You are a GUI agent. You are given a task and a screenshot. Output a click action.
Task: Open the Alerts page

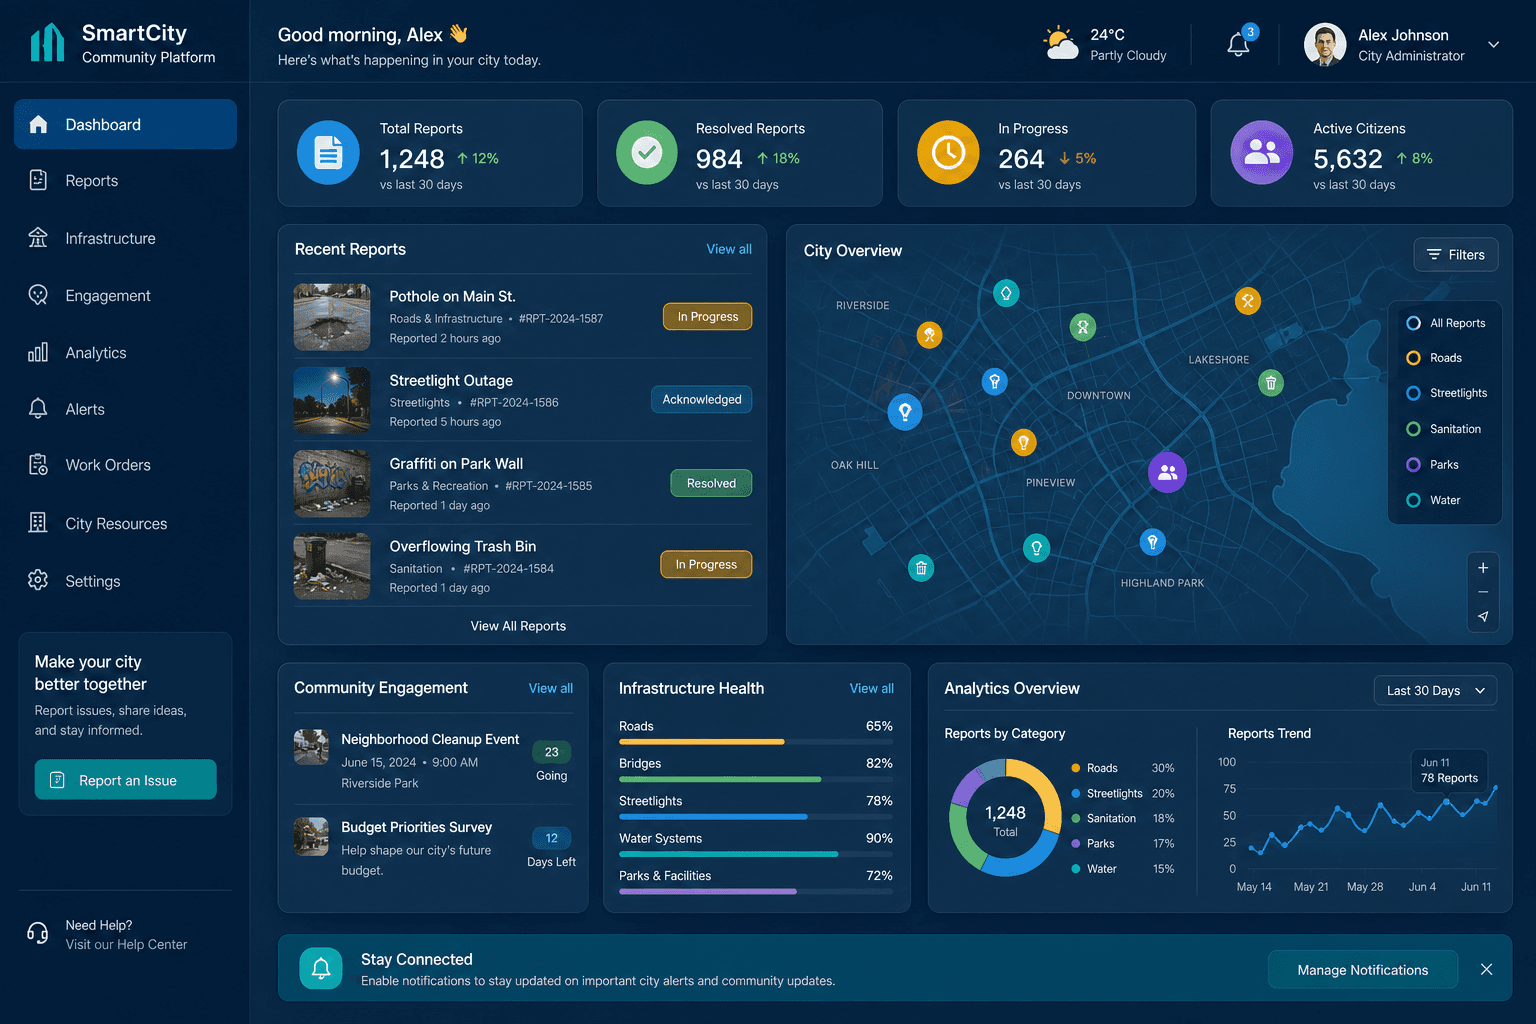[125, 409]
